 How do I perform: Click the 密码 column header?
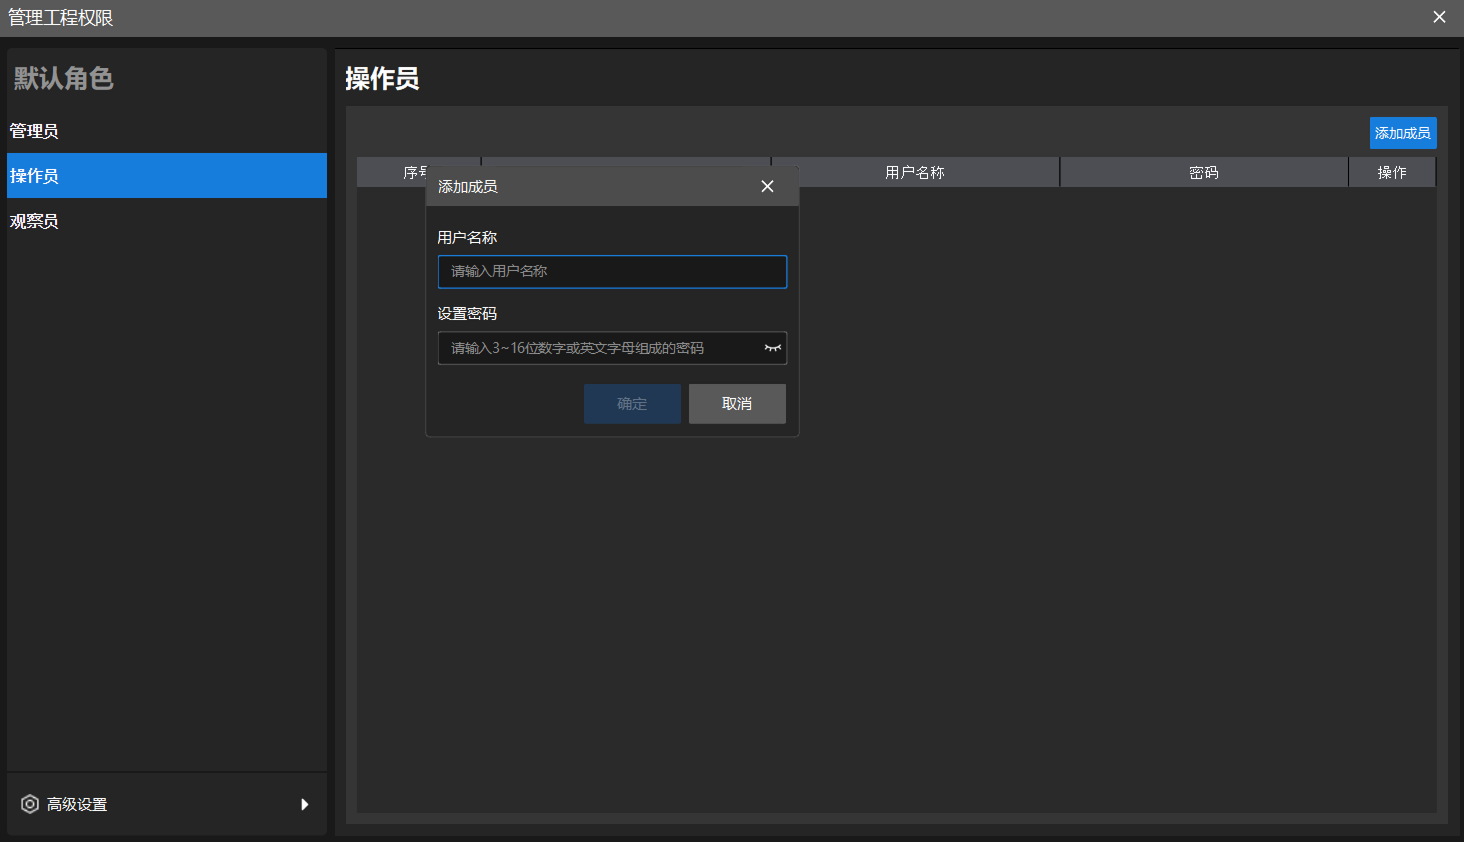pos(1203,171)
